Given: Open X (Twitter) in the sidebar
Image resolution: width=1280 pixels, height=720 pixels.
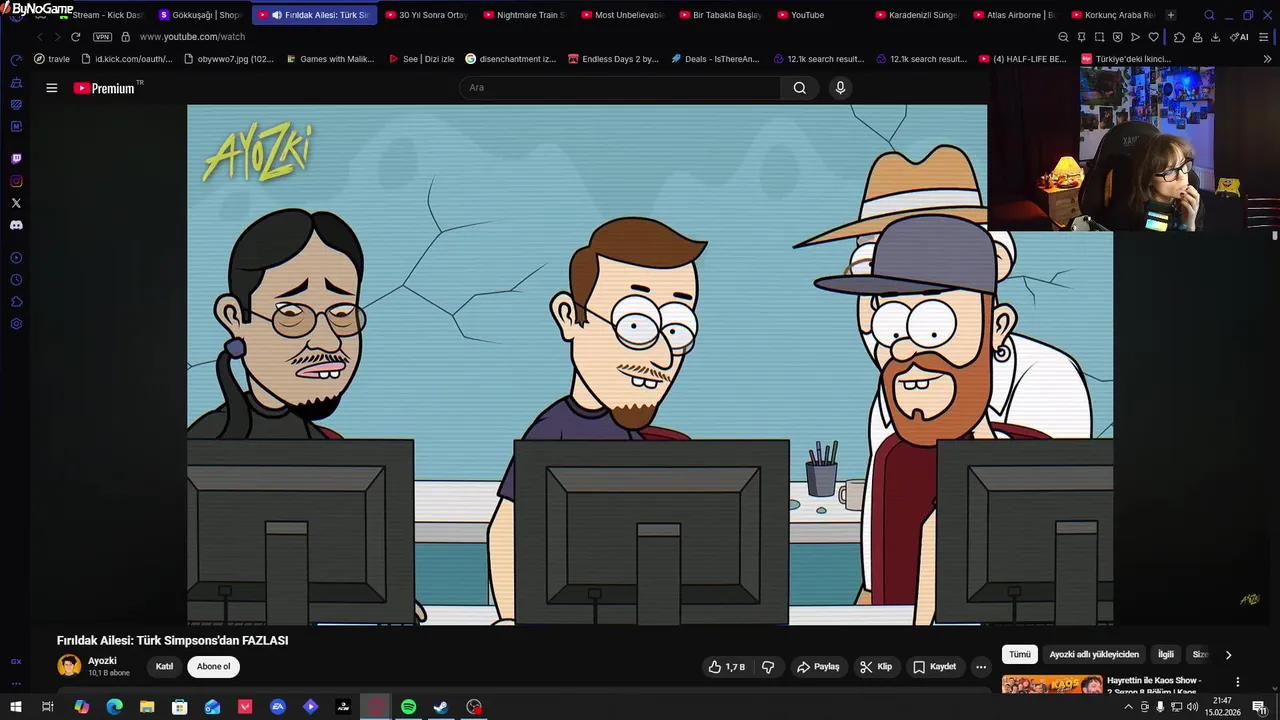Looking at the screenshot, I should (16, 203).
